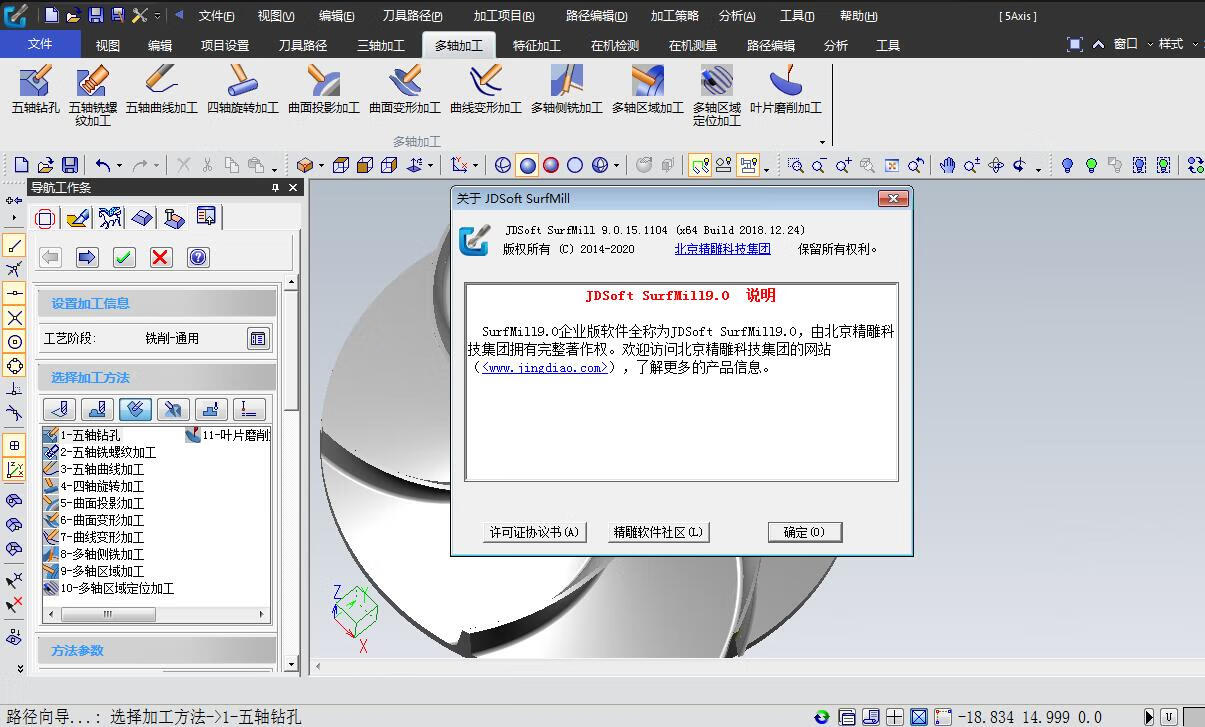This screenshot has height=727, width=1205.
Task: Toggle the hollow circle wireframe mode
Action: [x=575, y=165]
